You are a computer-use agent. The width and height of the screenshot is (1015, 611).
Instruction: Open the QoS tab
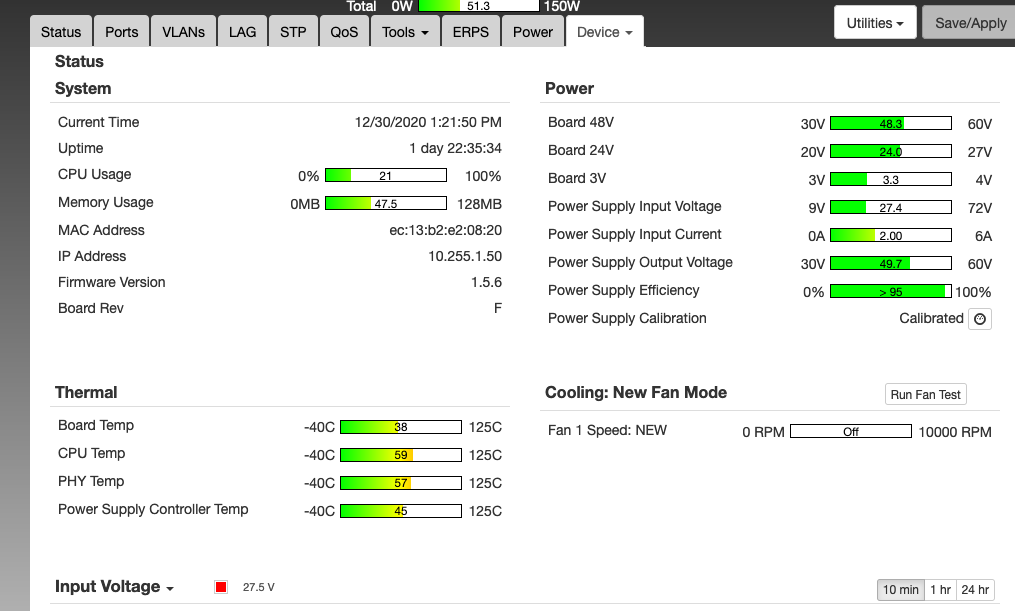(344, 32)
